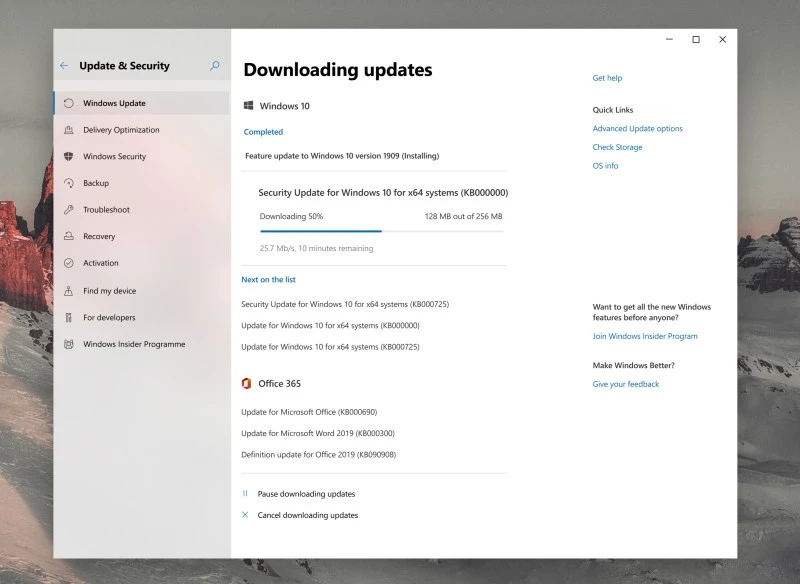Viewport: 800px width, 584px height.
Task: Open Advanced Update options
Action: [637, 128]
